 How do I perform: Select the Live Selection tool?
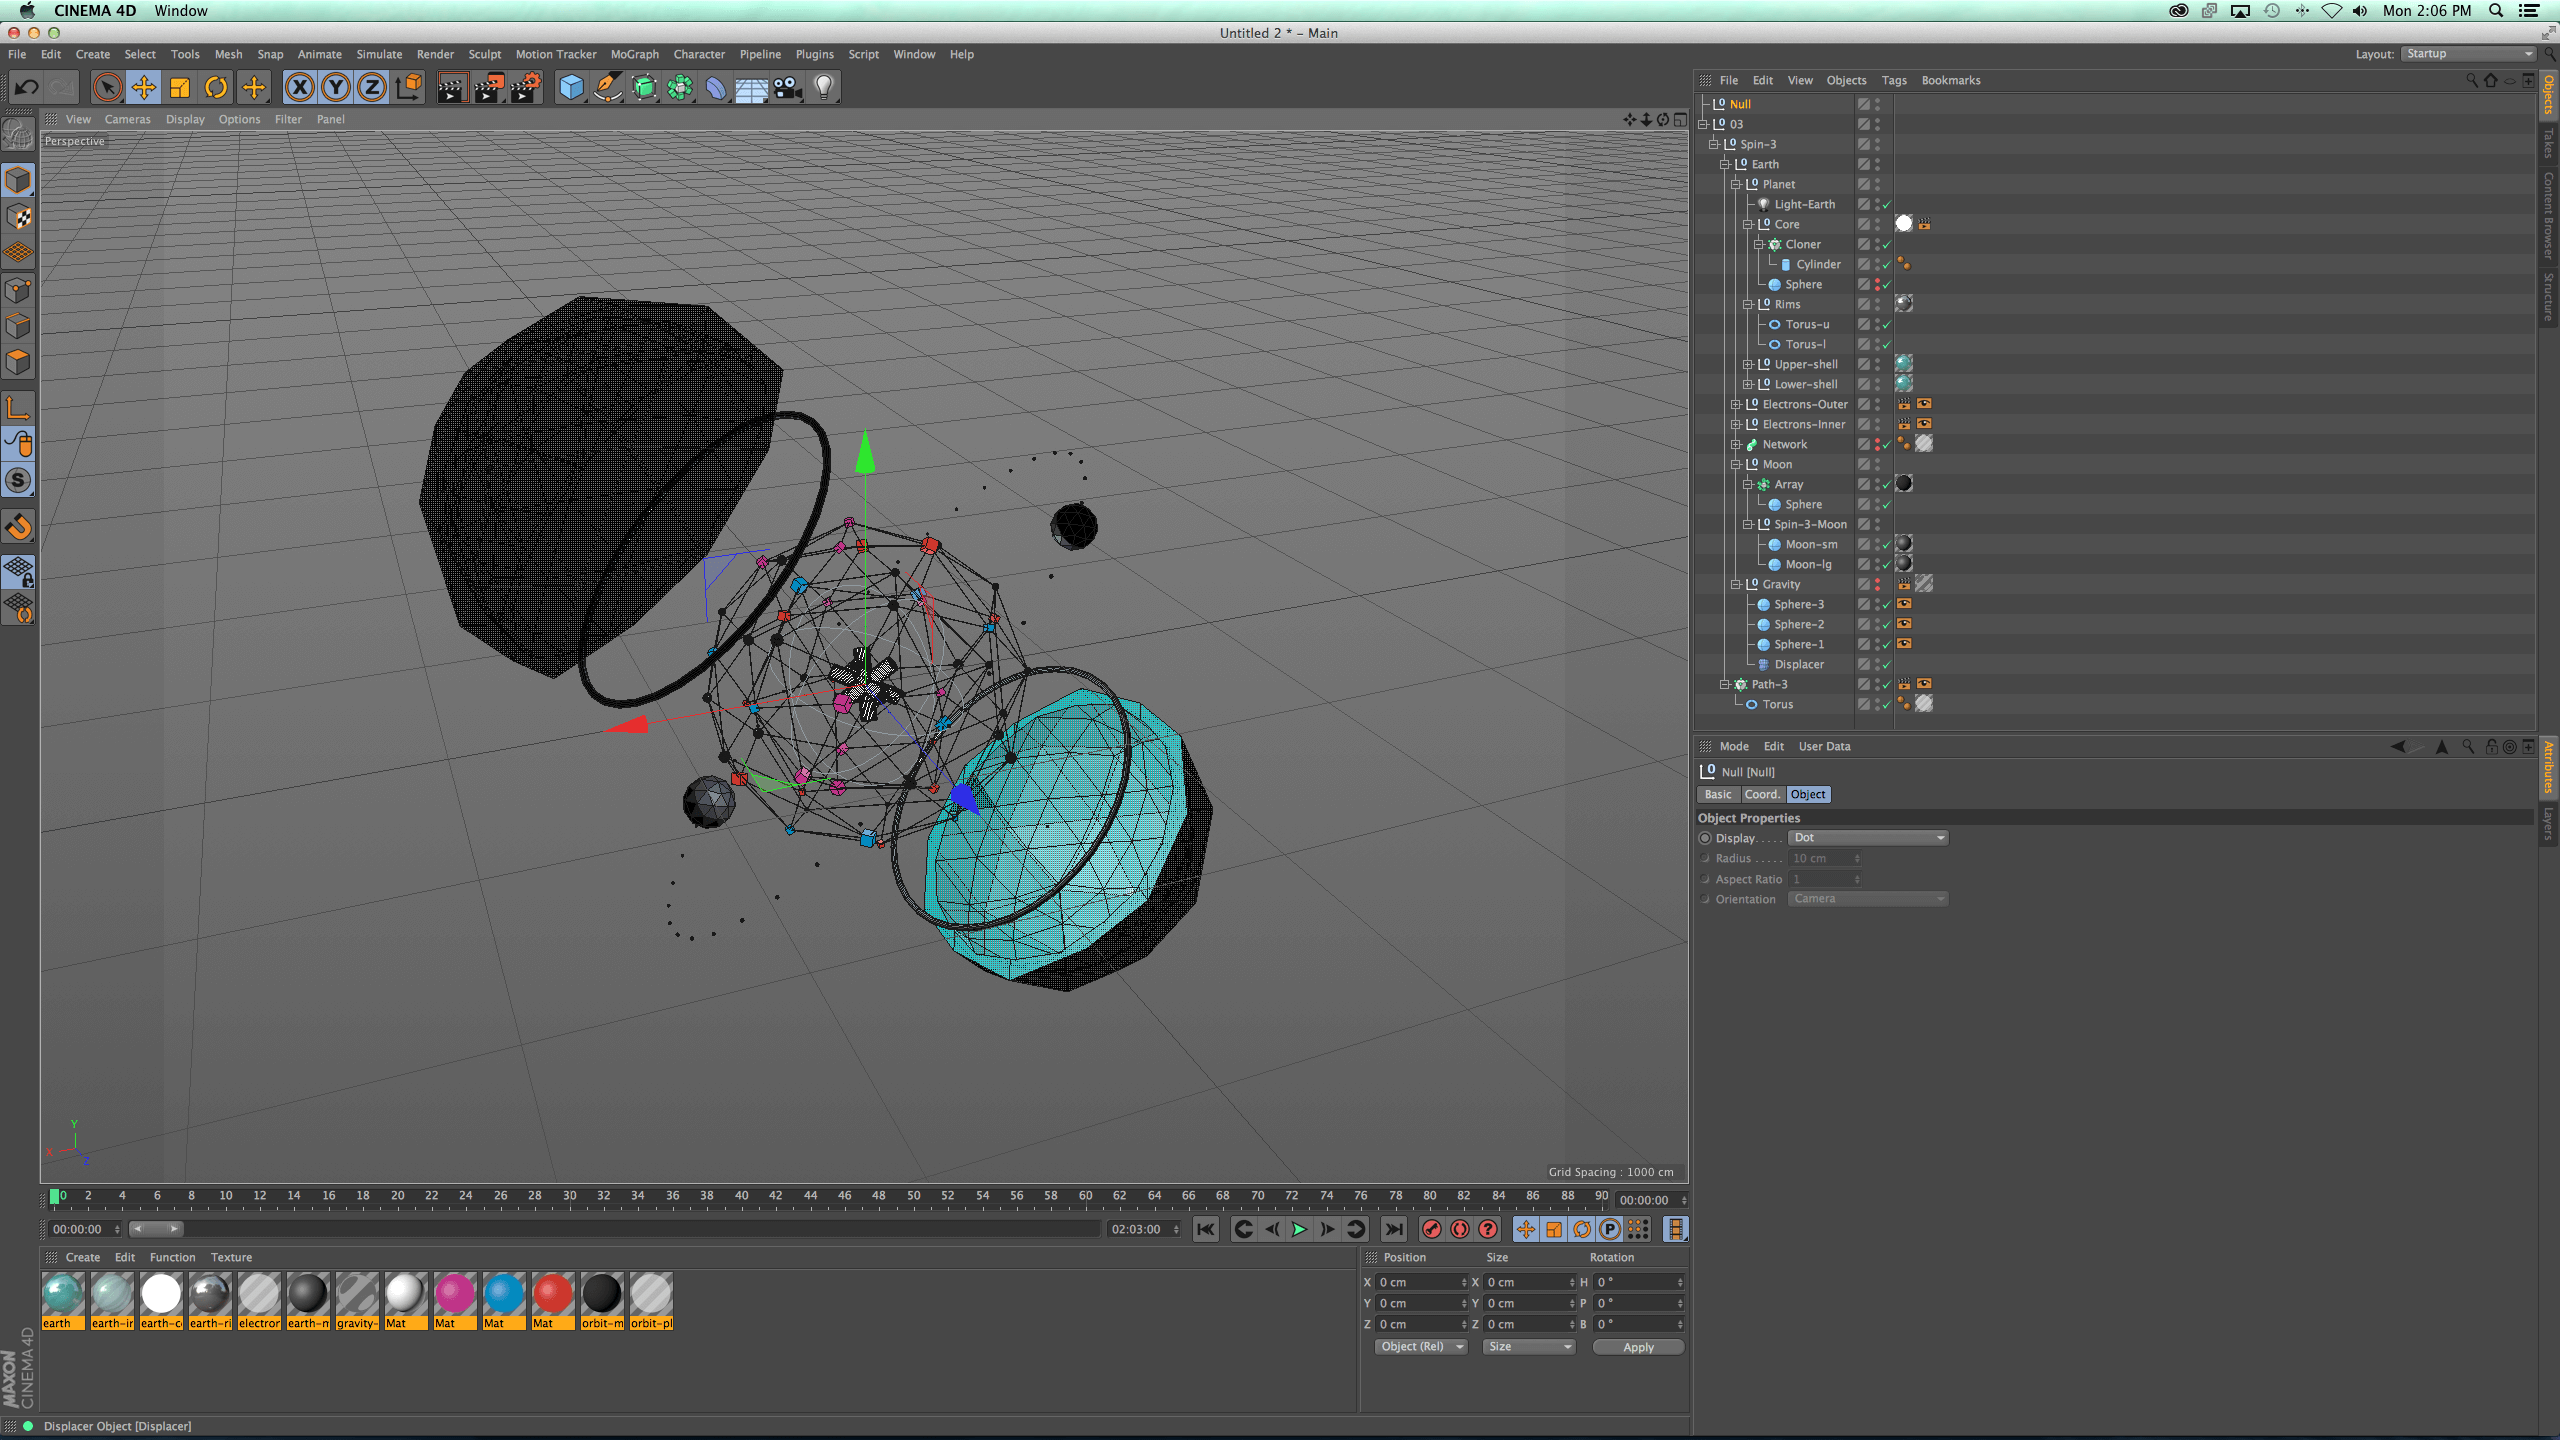pyautogui.click(x=107, y=88)
